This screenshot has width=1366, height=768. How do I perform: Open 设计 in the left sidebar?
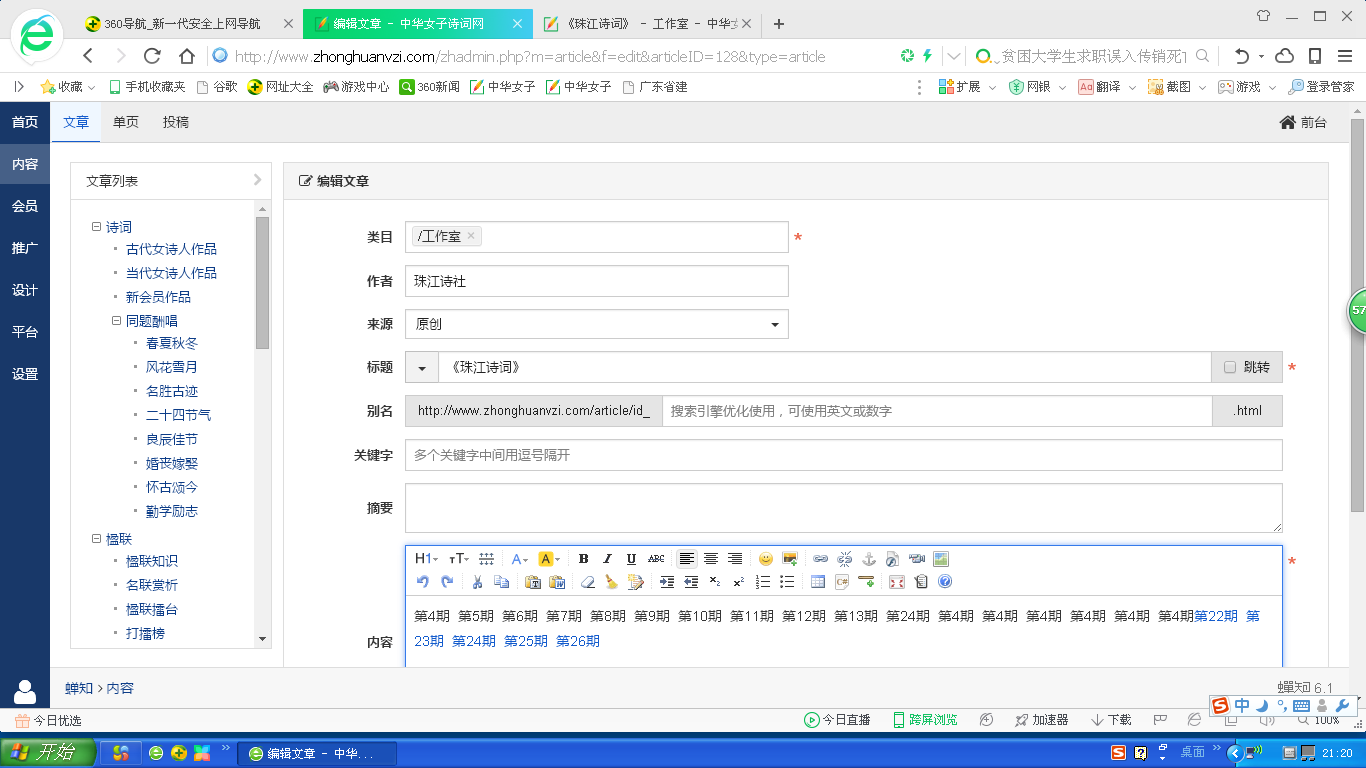25,290
